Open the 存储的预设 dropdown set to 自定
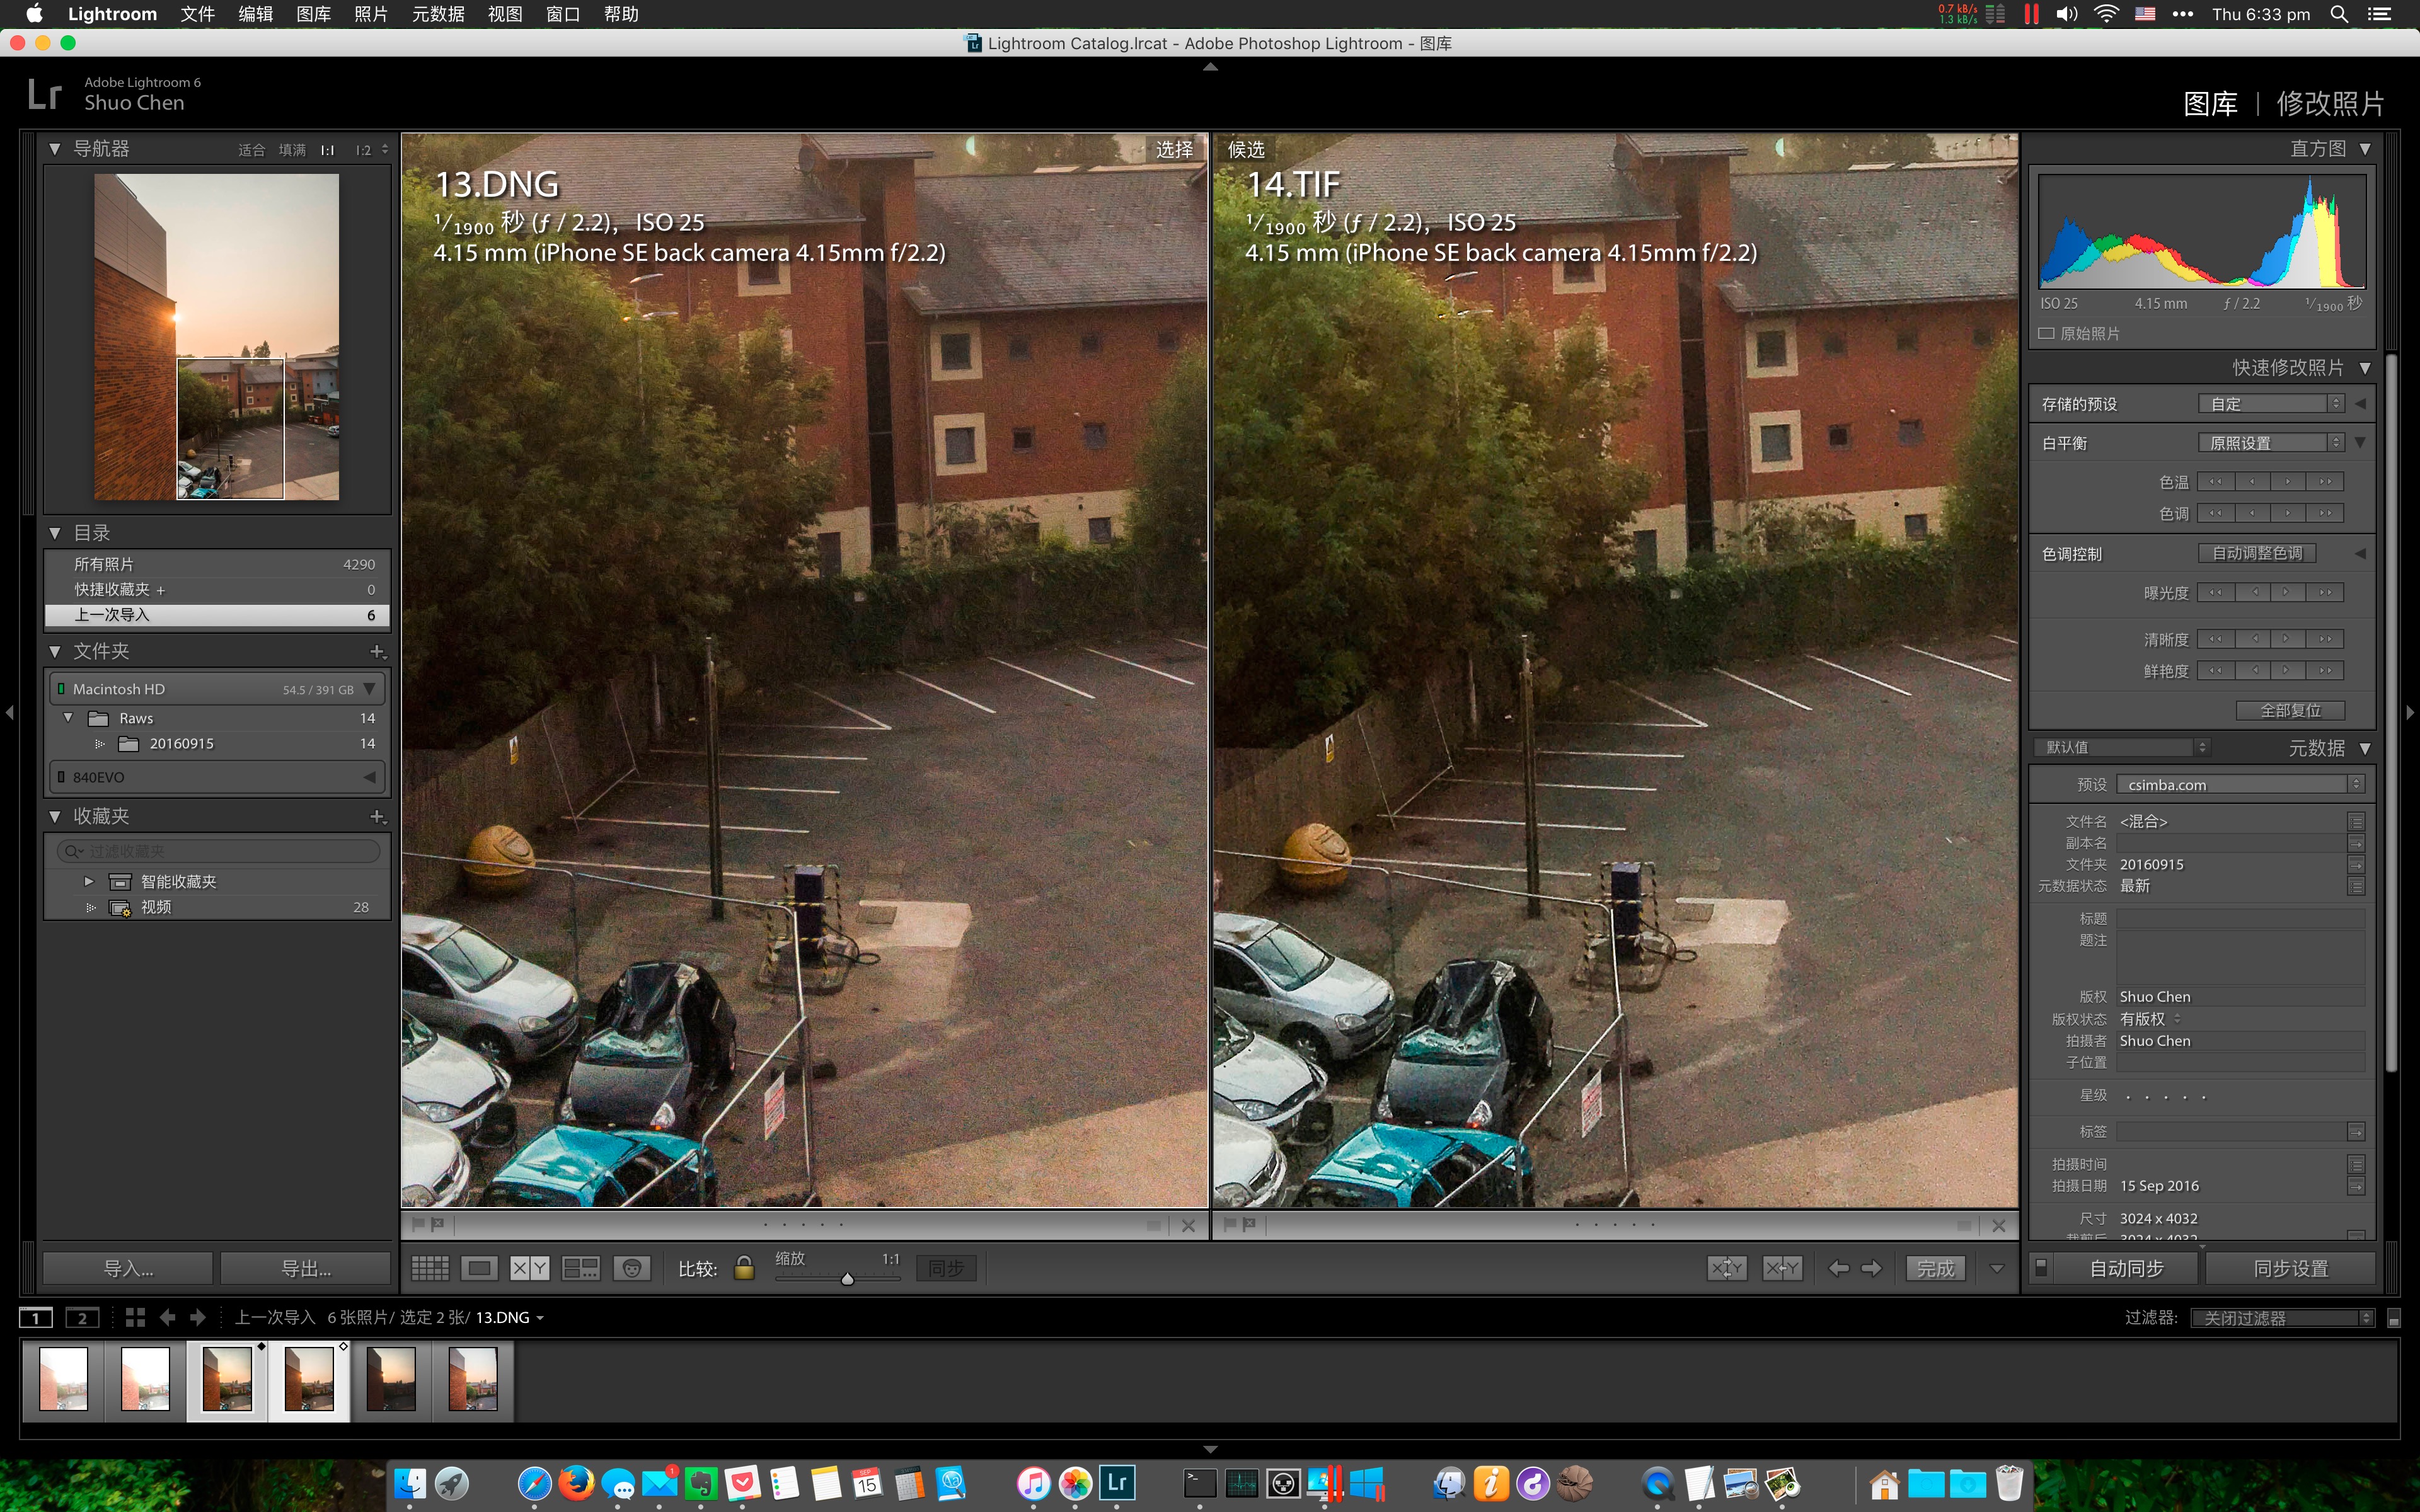The image size is (2420, 1512). (x=2271, y=403)
